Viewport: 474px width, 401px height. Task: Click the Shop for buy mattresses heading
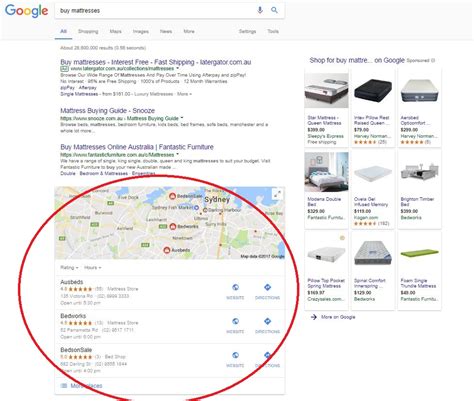pyautogui.click(x=357, y=60)
